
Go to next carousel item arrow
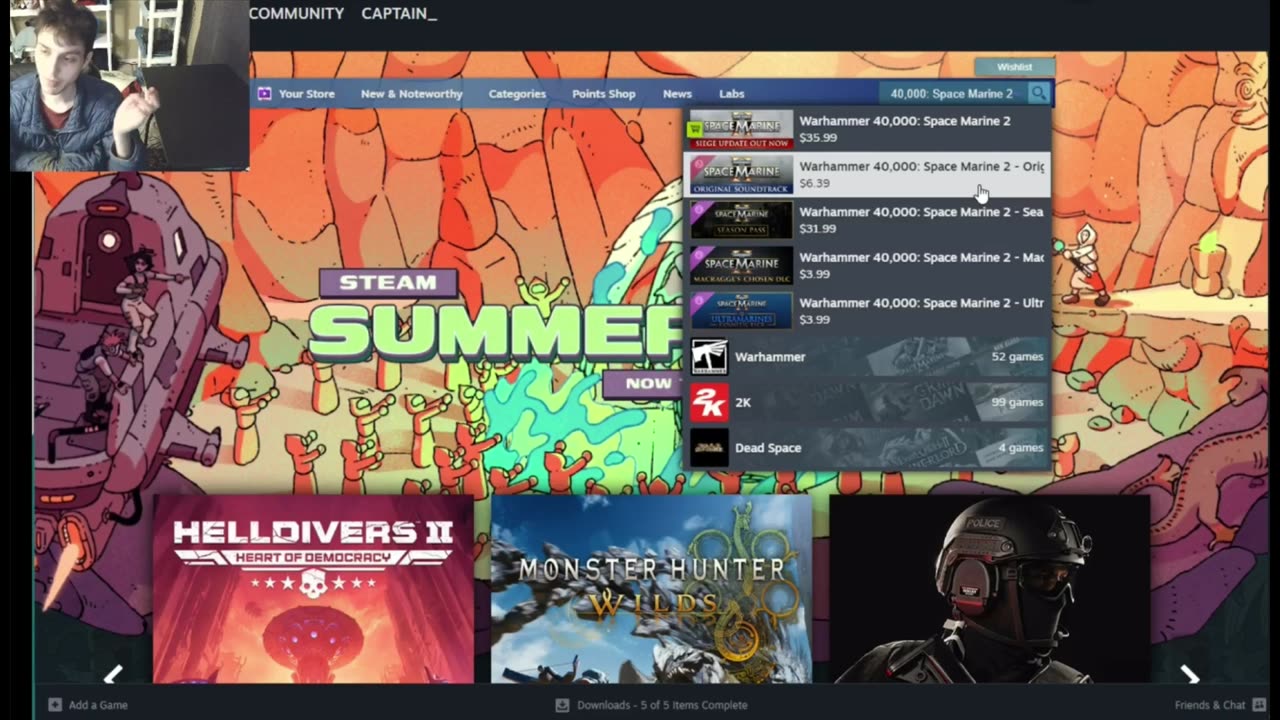point(1189,675)
